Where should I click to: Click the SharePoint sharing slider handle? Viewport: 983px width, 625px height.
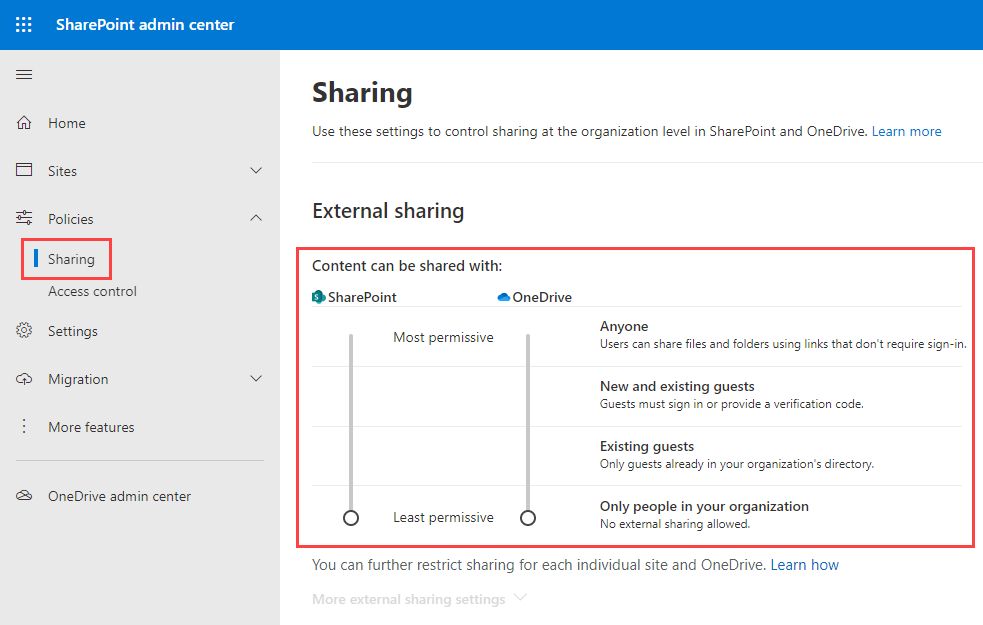[351, 518]
